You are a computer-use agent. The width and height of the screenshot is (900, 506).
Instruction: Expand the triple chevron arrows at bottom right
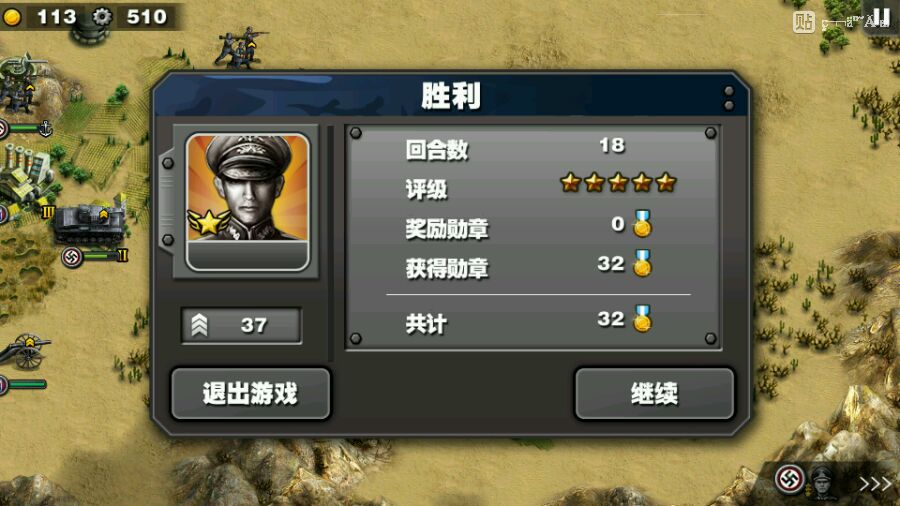coord(875,483)
